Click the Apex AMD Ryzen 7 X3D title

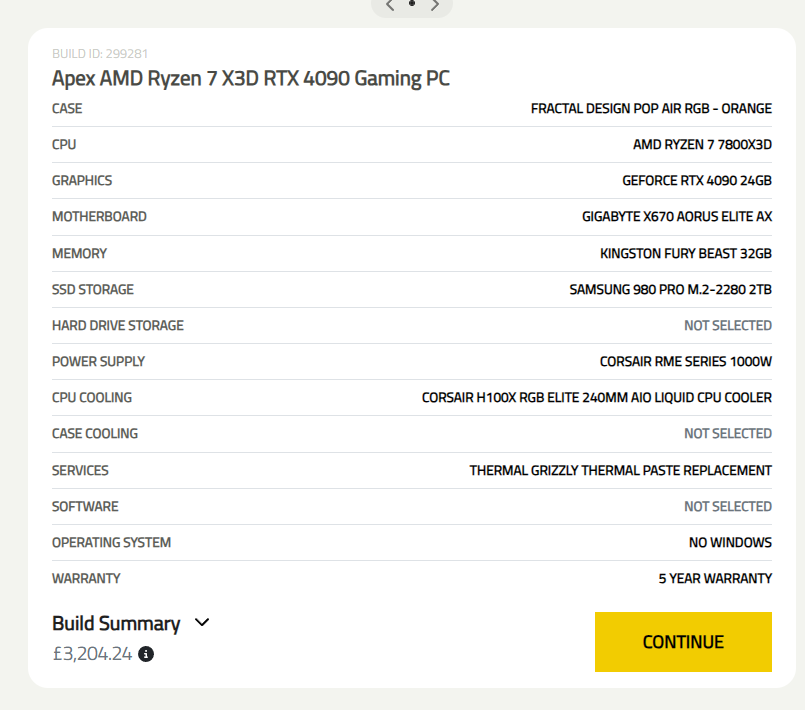pos(251,79)
